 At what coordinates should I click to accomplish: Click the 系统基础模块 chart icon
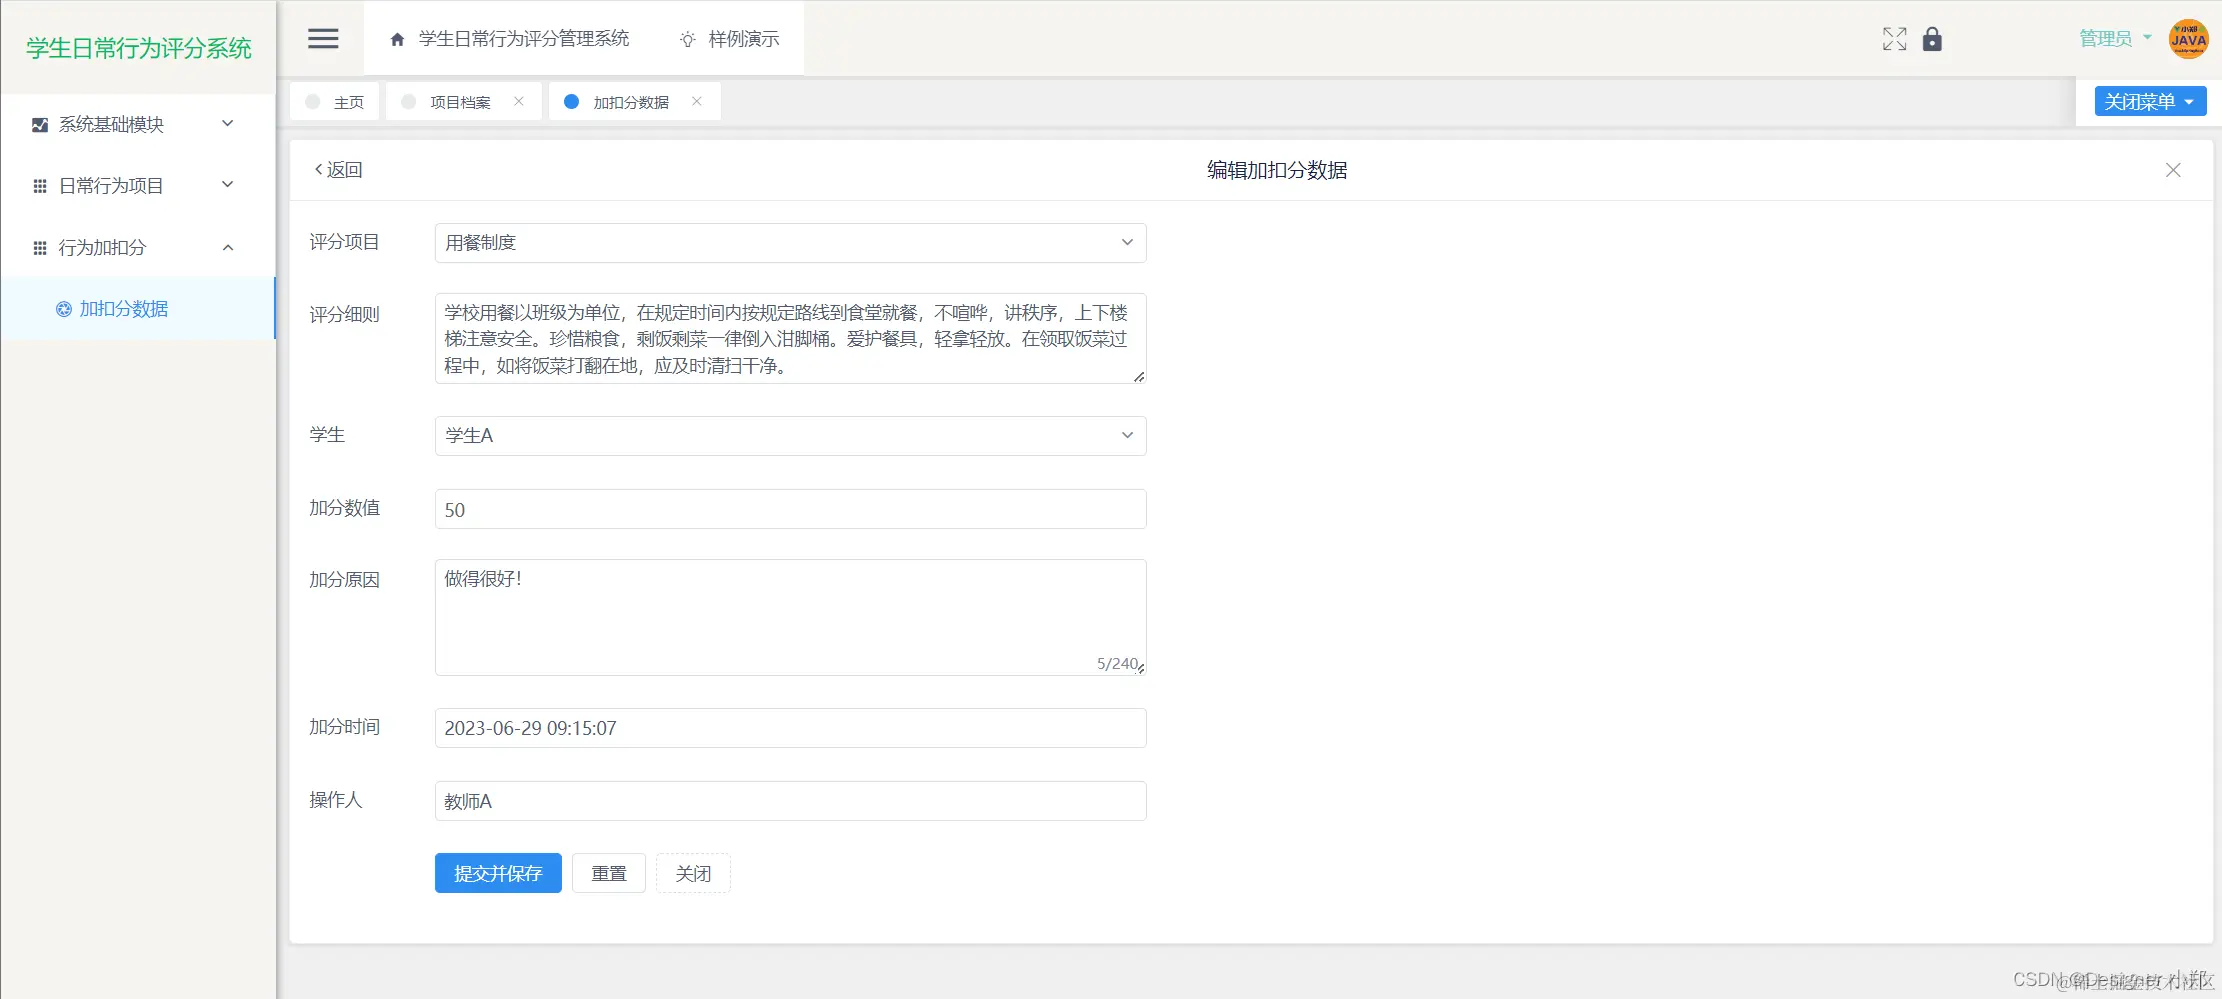click(40, 125)
